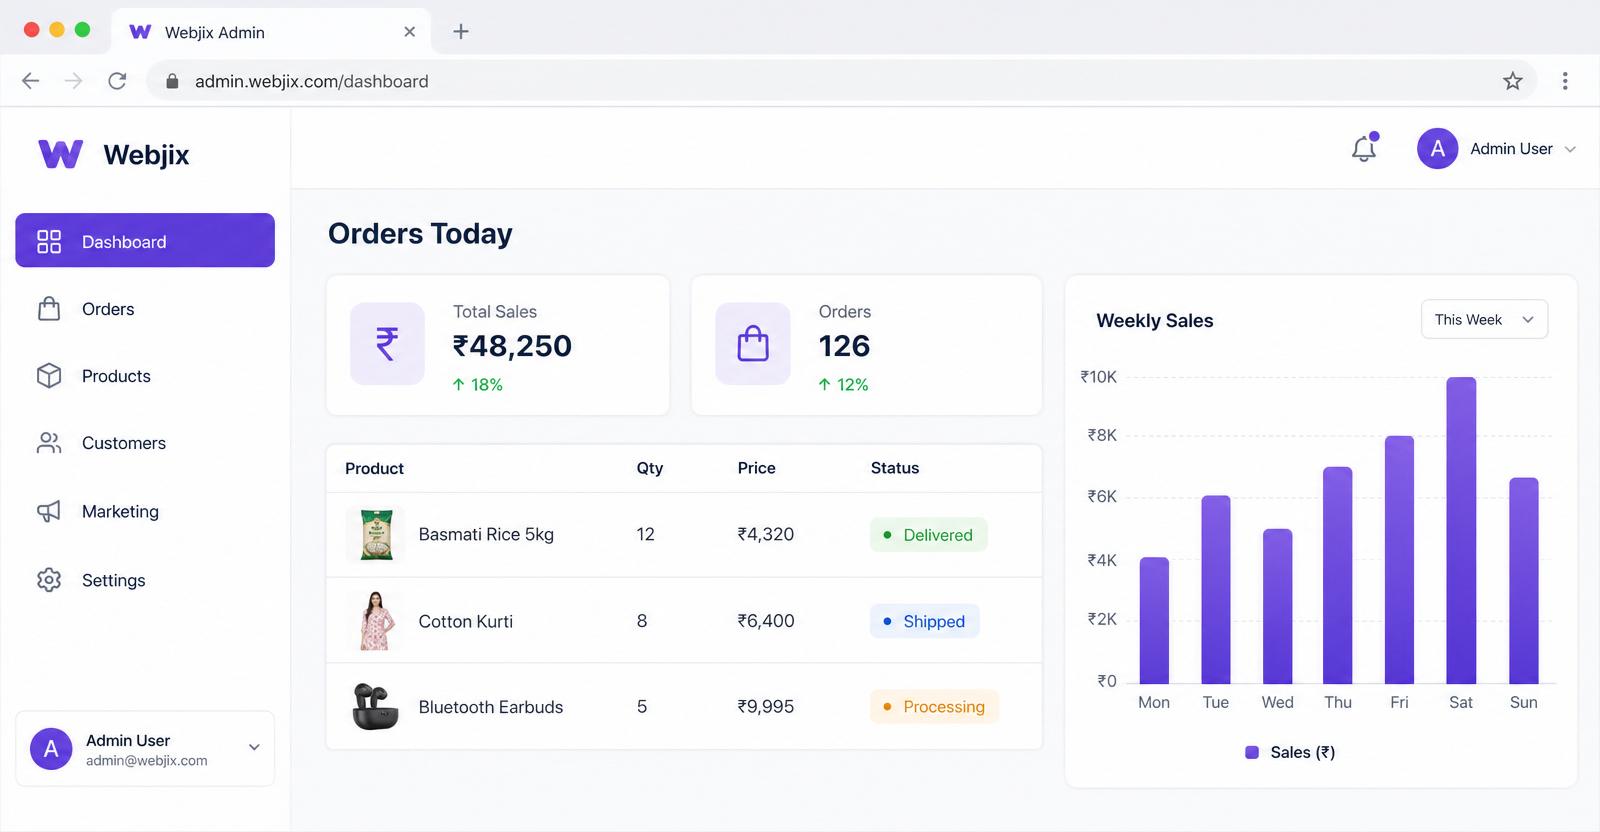1600x832 pixels.
Task: Click the Mon bar in Weekly Sales chart
Action: tap(1154, 620)
